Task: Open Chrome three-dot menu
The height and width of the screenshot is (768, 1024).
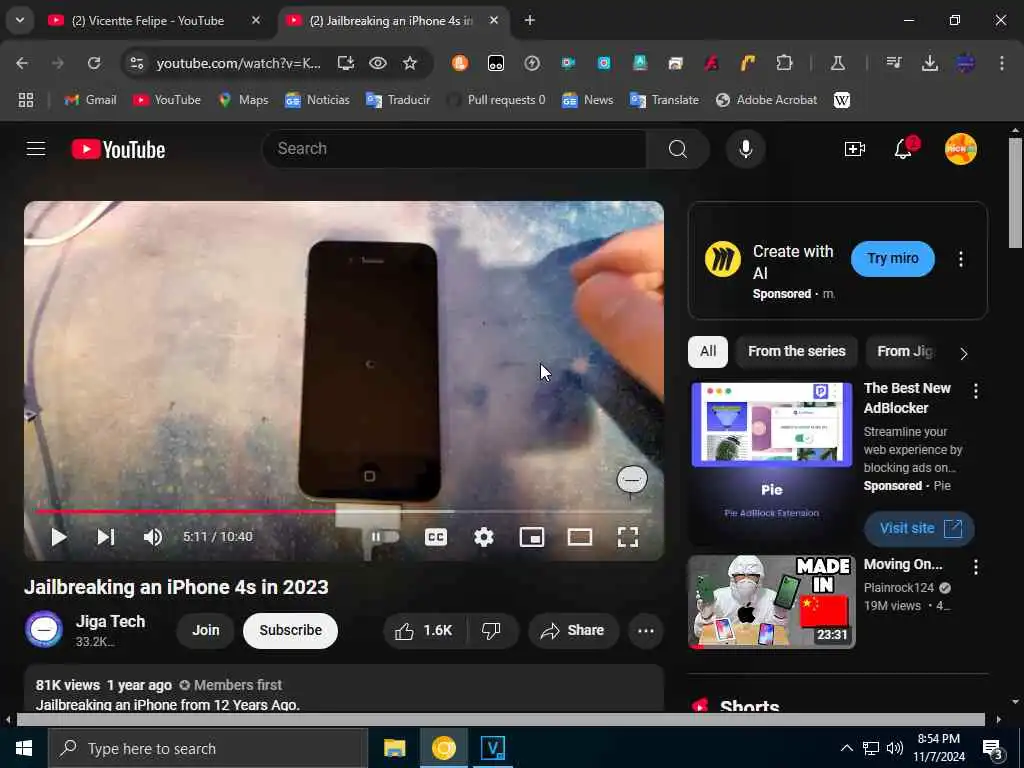Action: [1001, 63]
